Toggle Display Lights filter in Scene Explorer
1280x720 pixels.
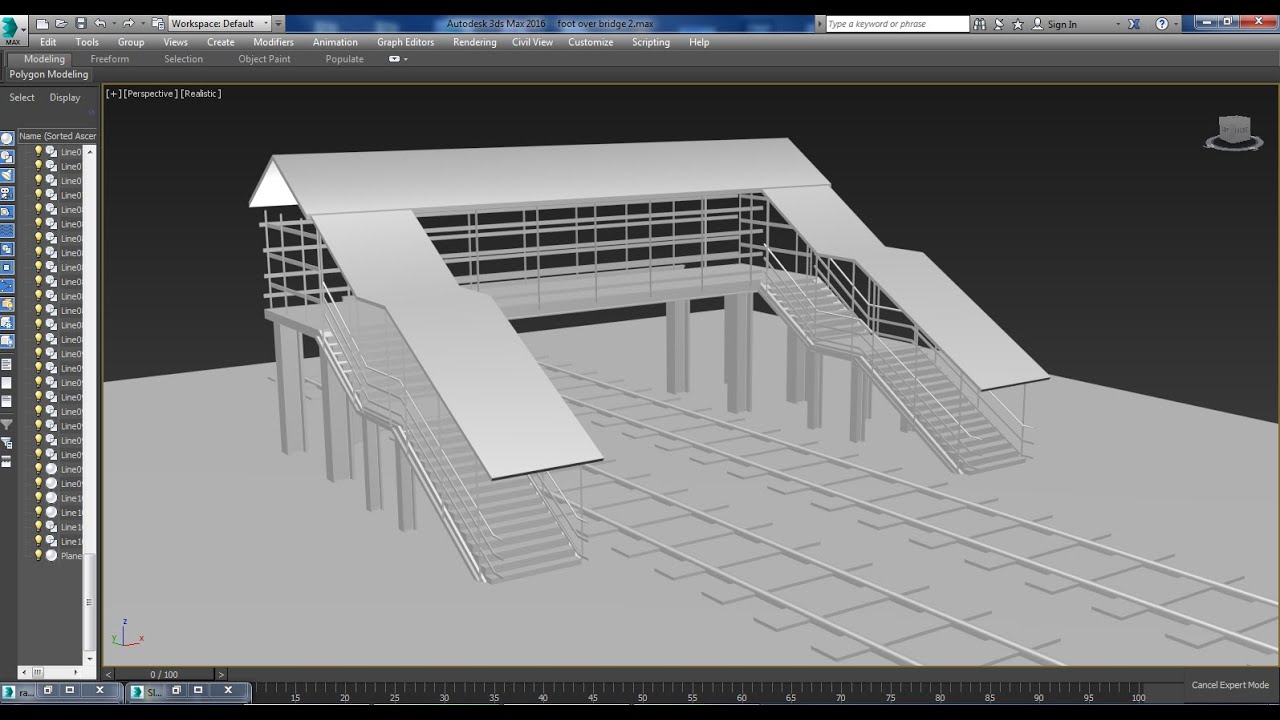click(7, 175)
